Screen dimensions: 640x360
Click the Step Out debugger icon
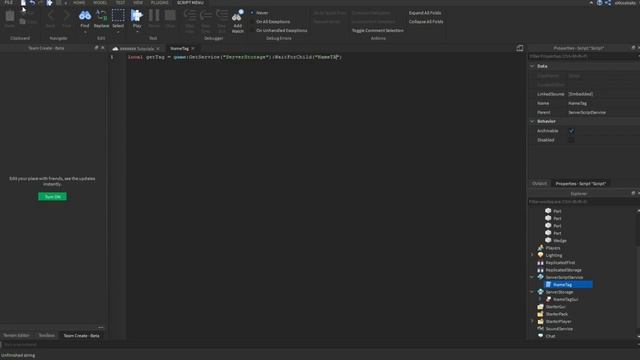(x=222, y=20)
